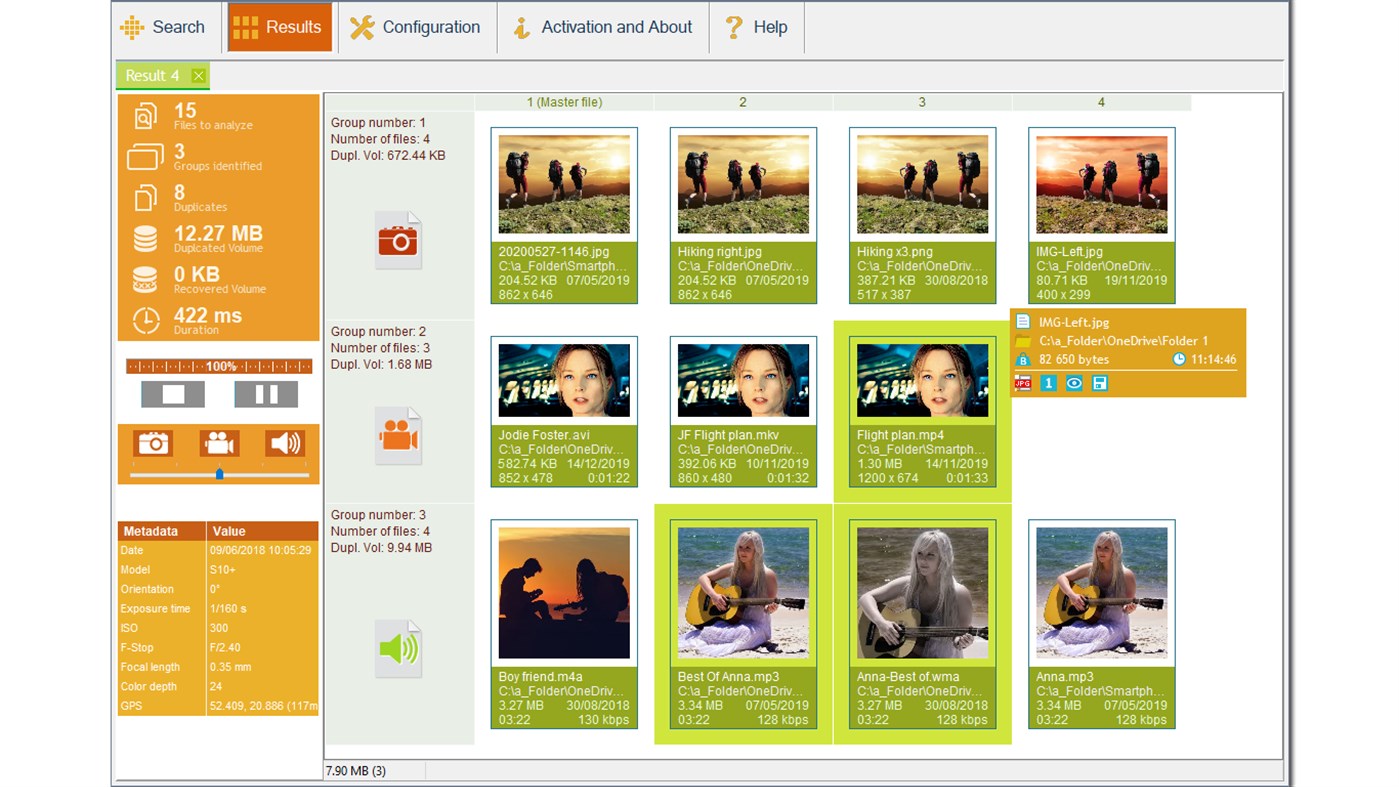
Task: Switch to the Search tab
Action: tap(164, 27)
